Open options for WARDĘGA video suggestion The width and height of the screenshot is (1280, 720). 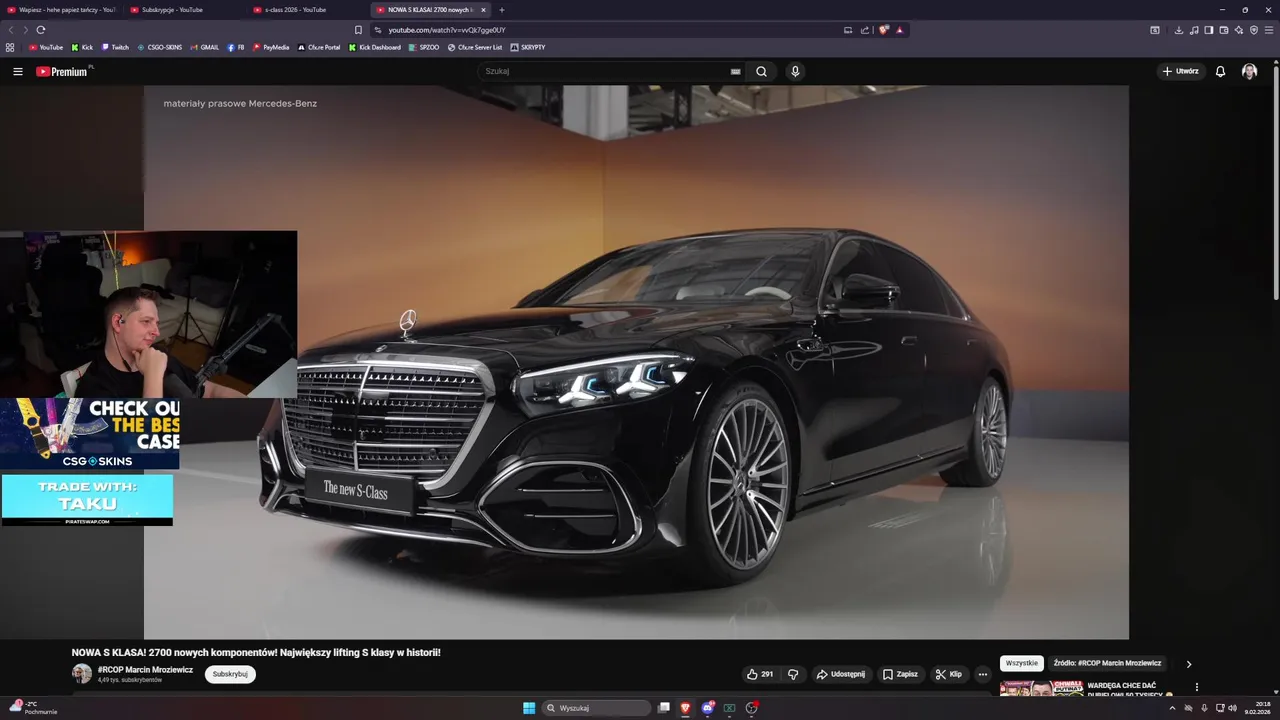[x=1196, y=687]
